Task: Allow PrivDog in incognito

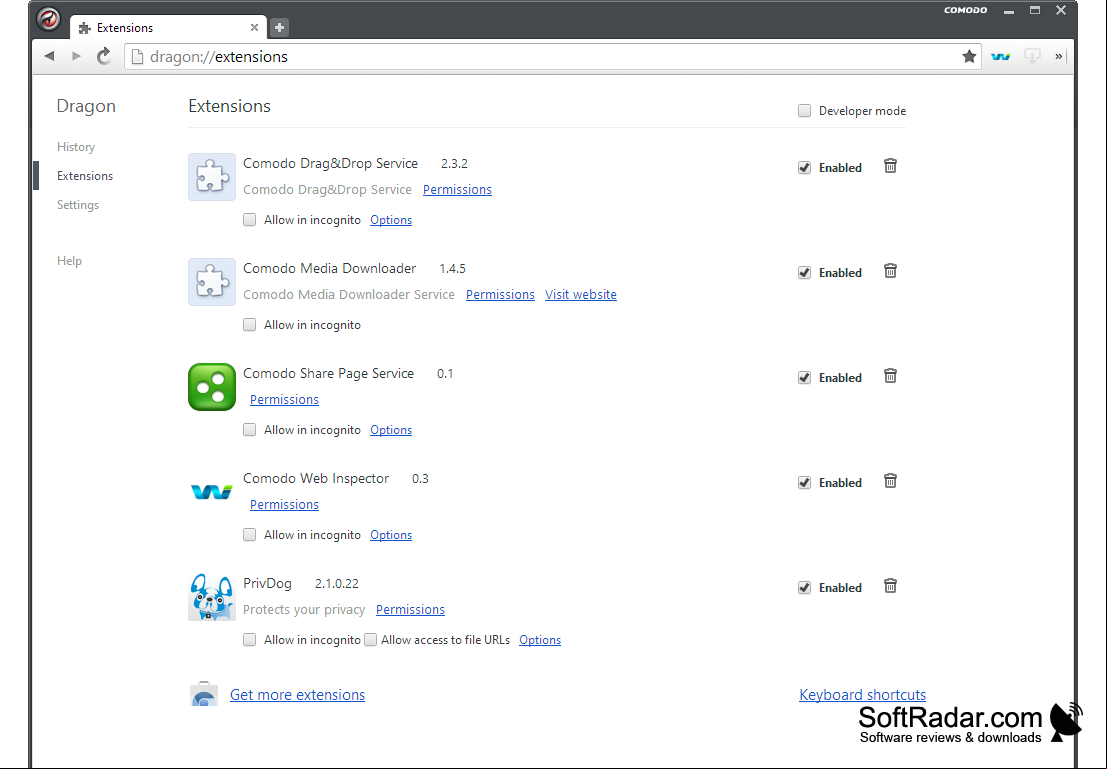Action: [249, 640]
